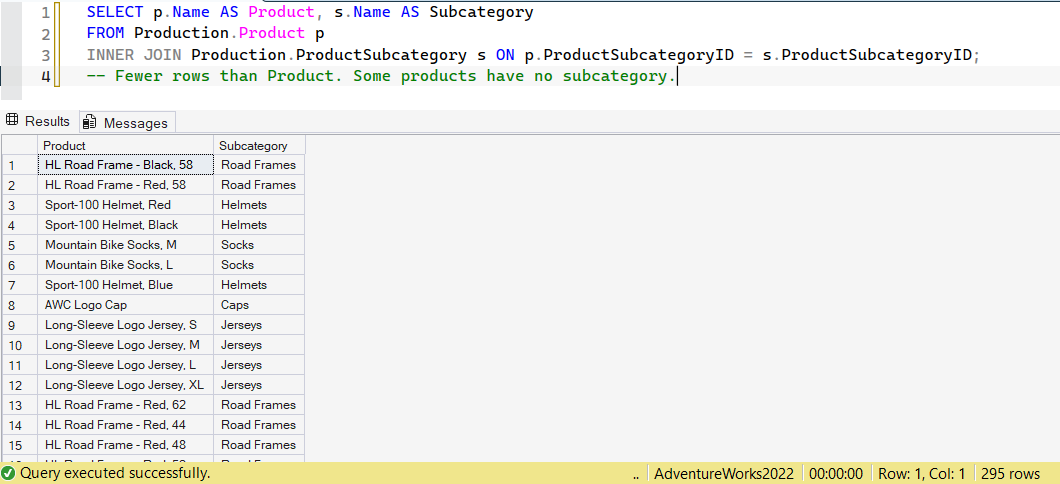Viewport: 1060px width, 484px height.
Task: Click the AdventureWorks2022 database status entry
Action: pyautogui.click(x=724, y=474)
